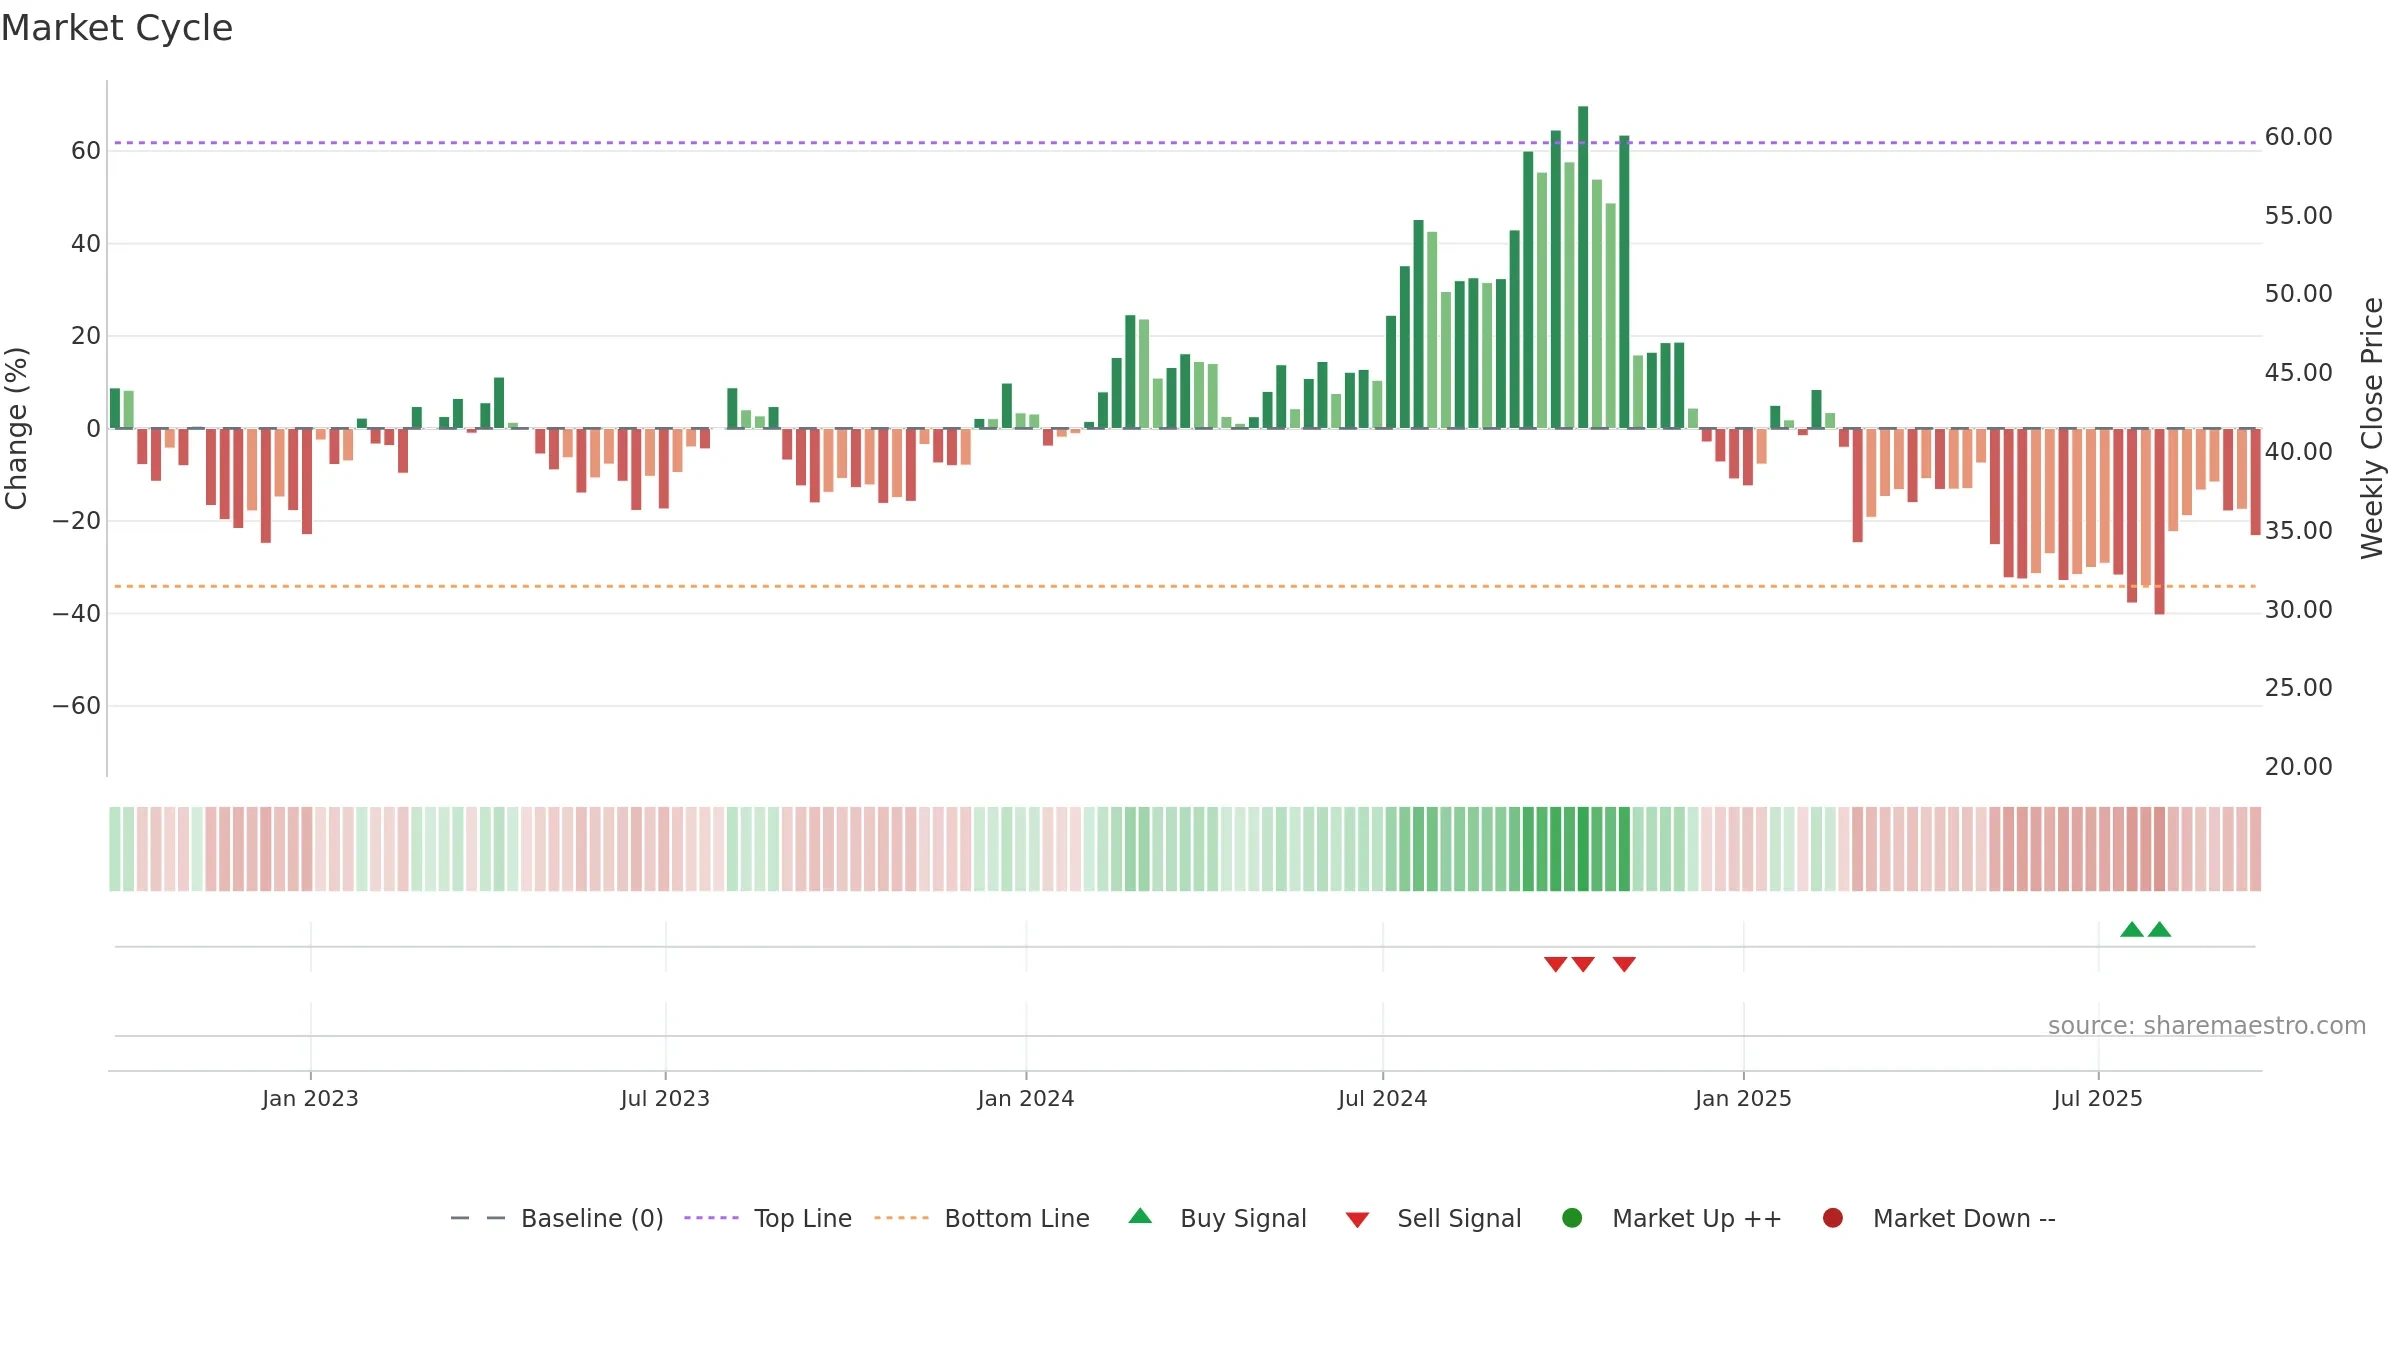The width and height of the screenshot is (2400, 1350).
Task: Click the Market Down -- legend entry
Action: click(x=1939, y=1218)
